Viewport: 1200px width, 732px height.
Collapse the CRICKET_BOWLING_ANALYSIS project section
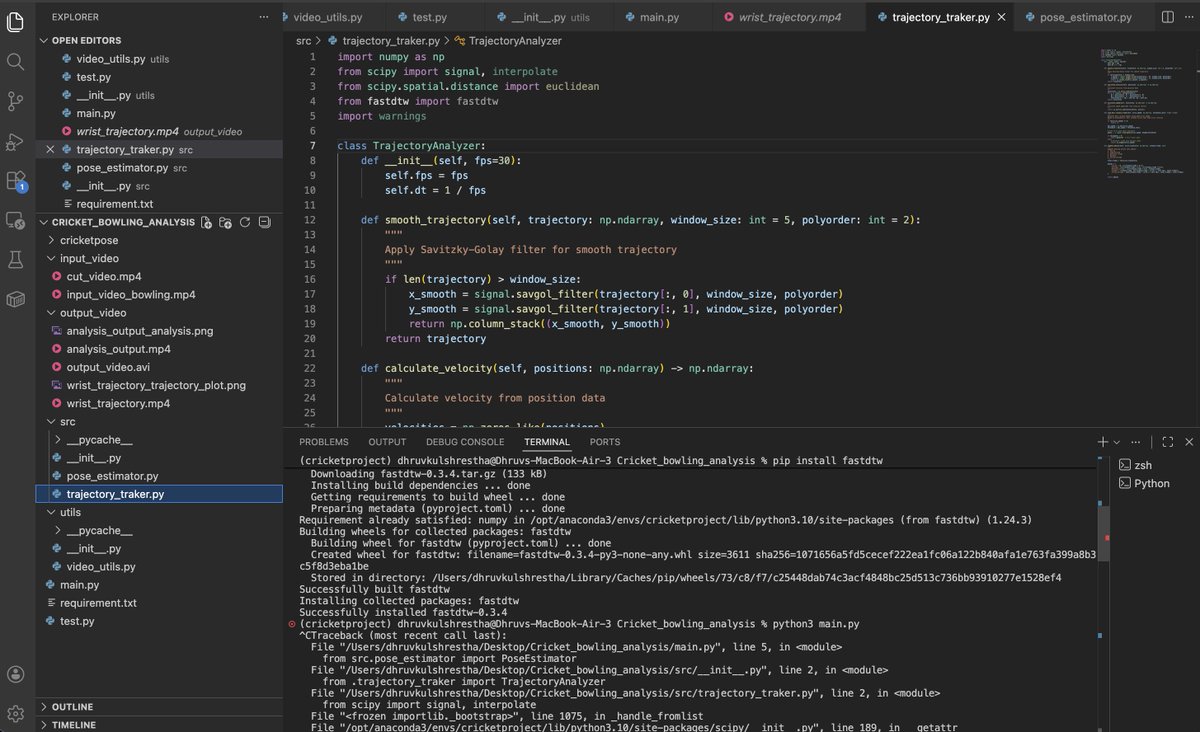click(x=117, y=222)
